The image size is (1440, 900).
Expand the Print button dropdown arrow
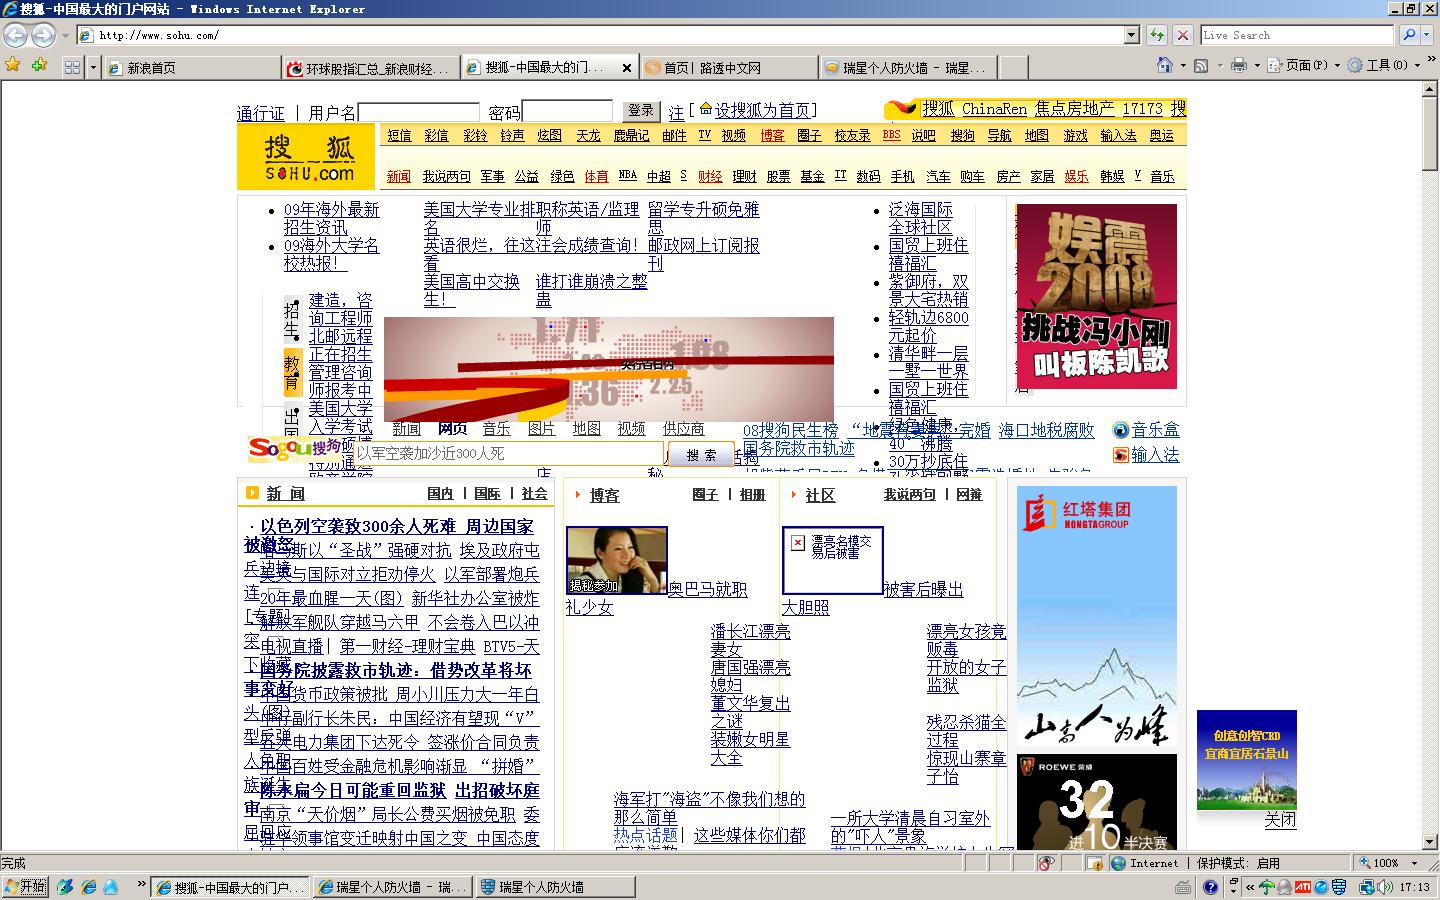click(1256, 65)
